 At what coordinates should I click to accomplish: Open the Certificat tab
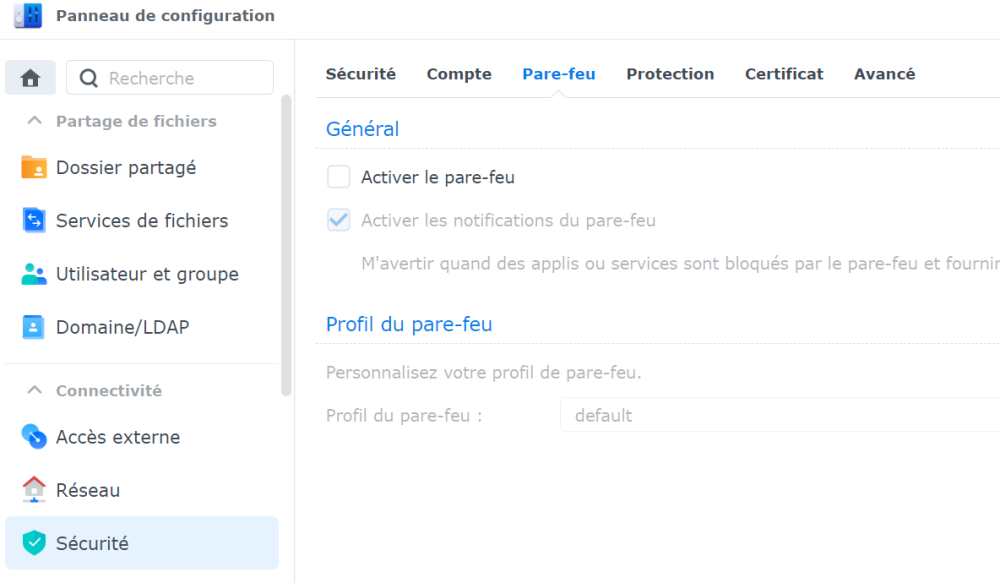784,74
